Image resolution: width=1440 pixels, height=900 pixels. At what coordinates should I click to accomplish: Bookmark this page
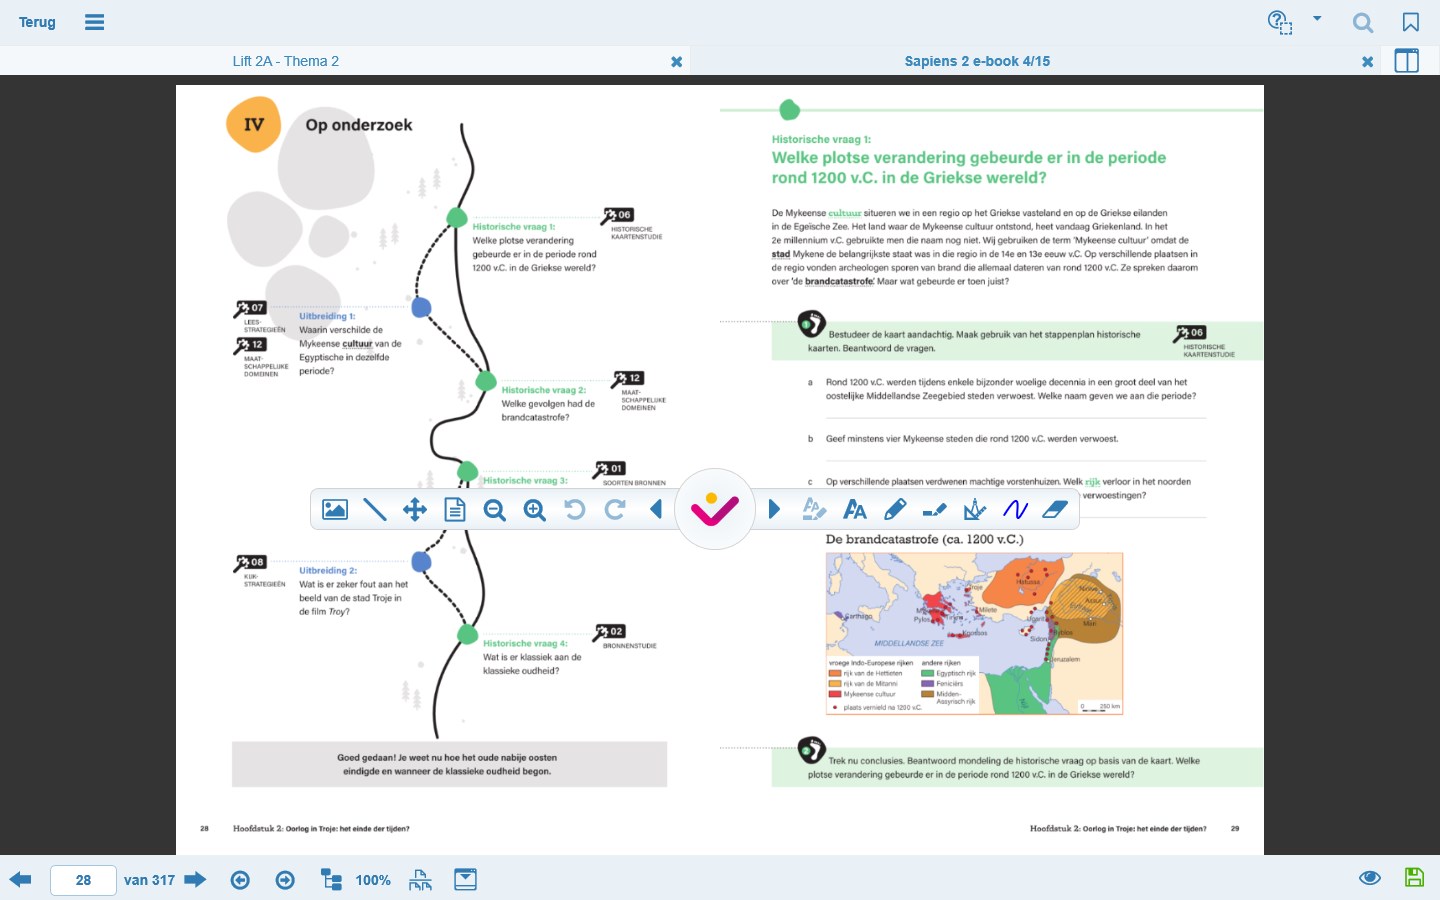(x=1411, y=22)
